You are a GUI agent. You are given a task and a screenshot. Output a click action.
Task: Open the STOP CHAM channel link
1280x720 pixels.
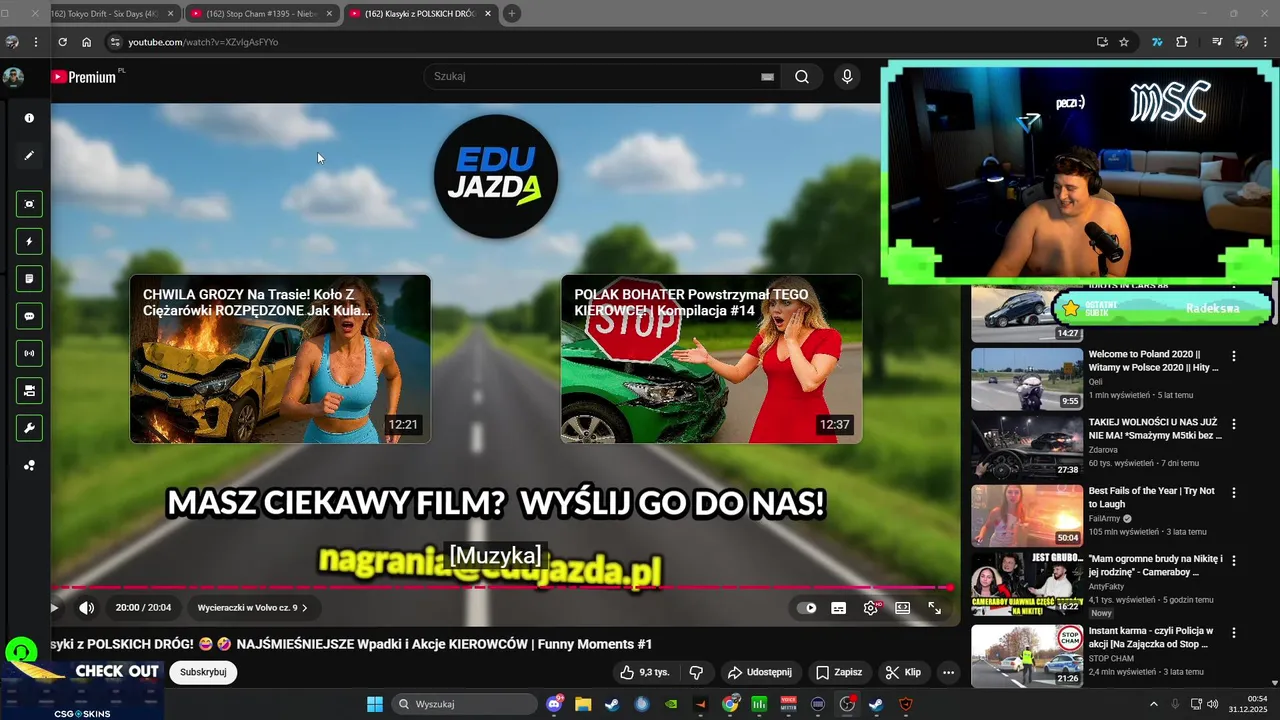[x=1111, y=659]
